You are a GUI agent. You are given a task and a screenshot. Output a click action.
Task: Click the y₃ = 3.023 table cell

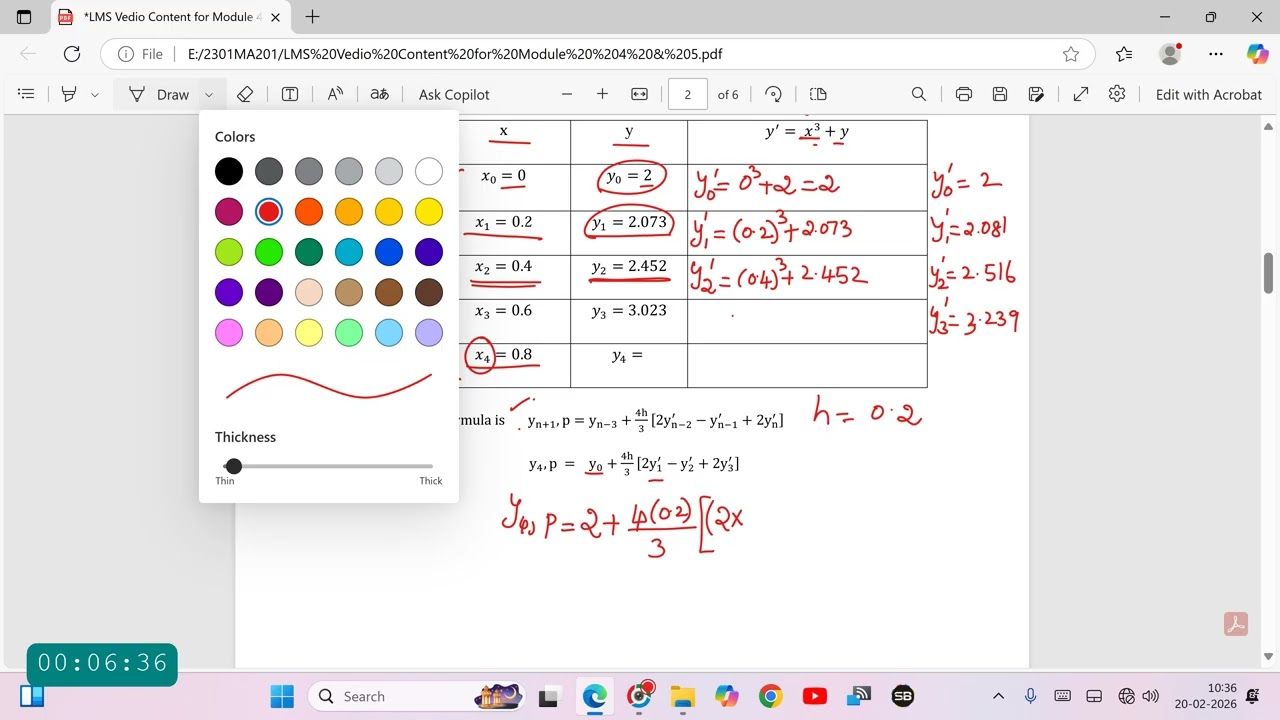[x=629, y=321]
